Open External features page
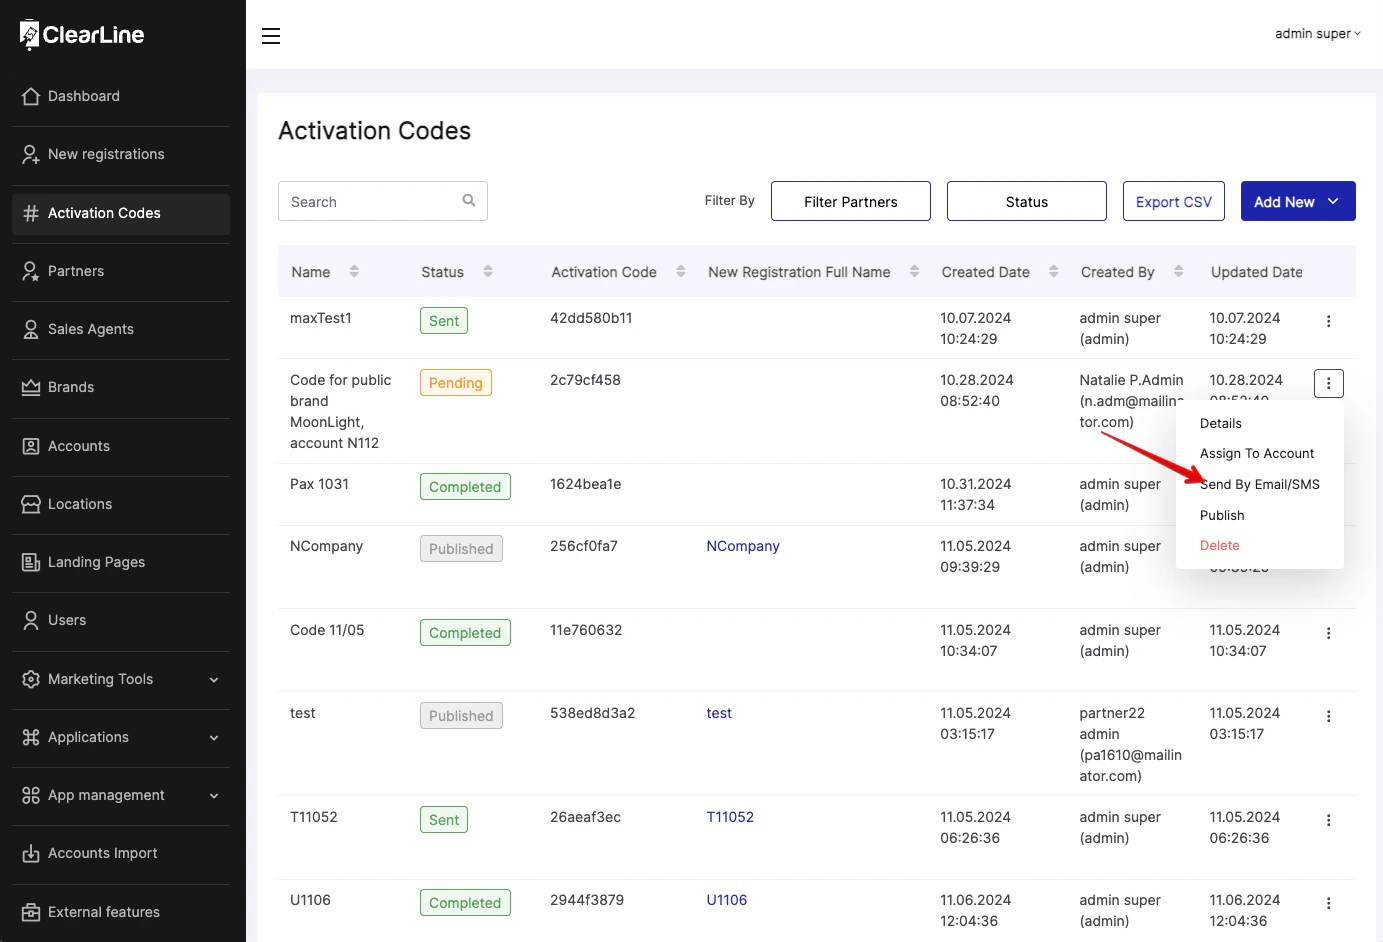 (121, 912)
